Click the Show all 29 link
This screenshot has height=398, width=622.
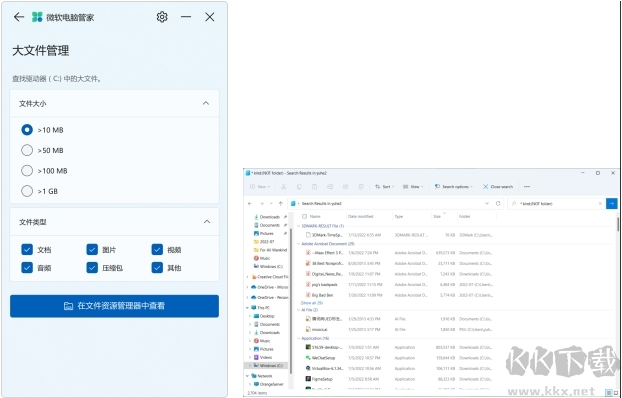coord(311,303)
